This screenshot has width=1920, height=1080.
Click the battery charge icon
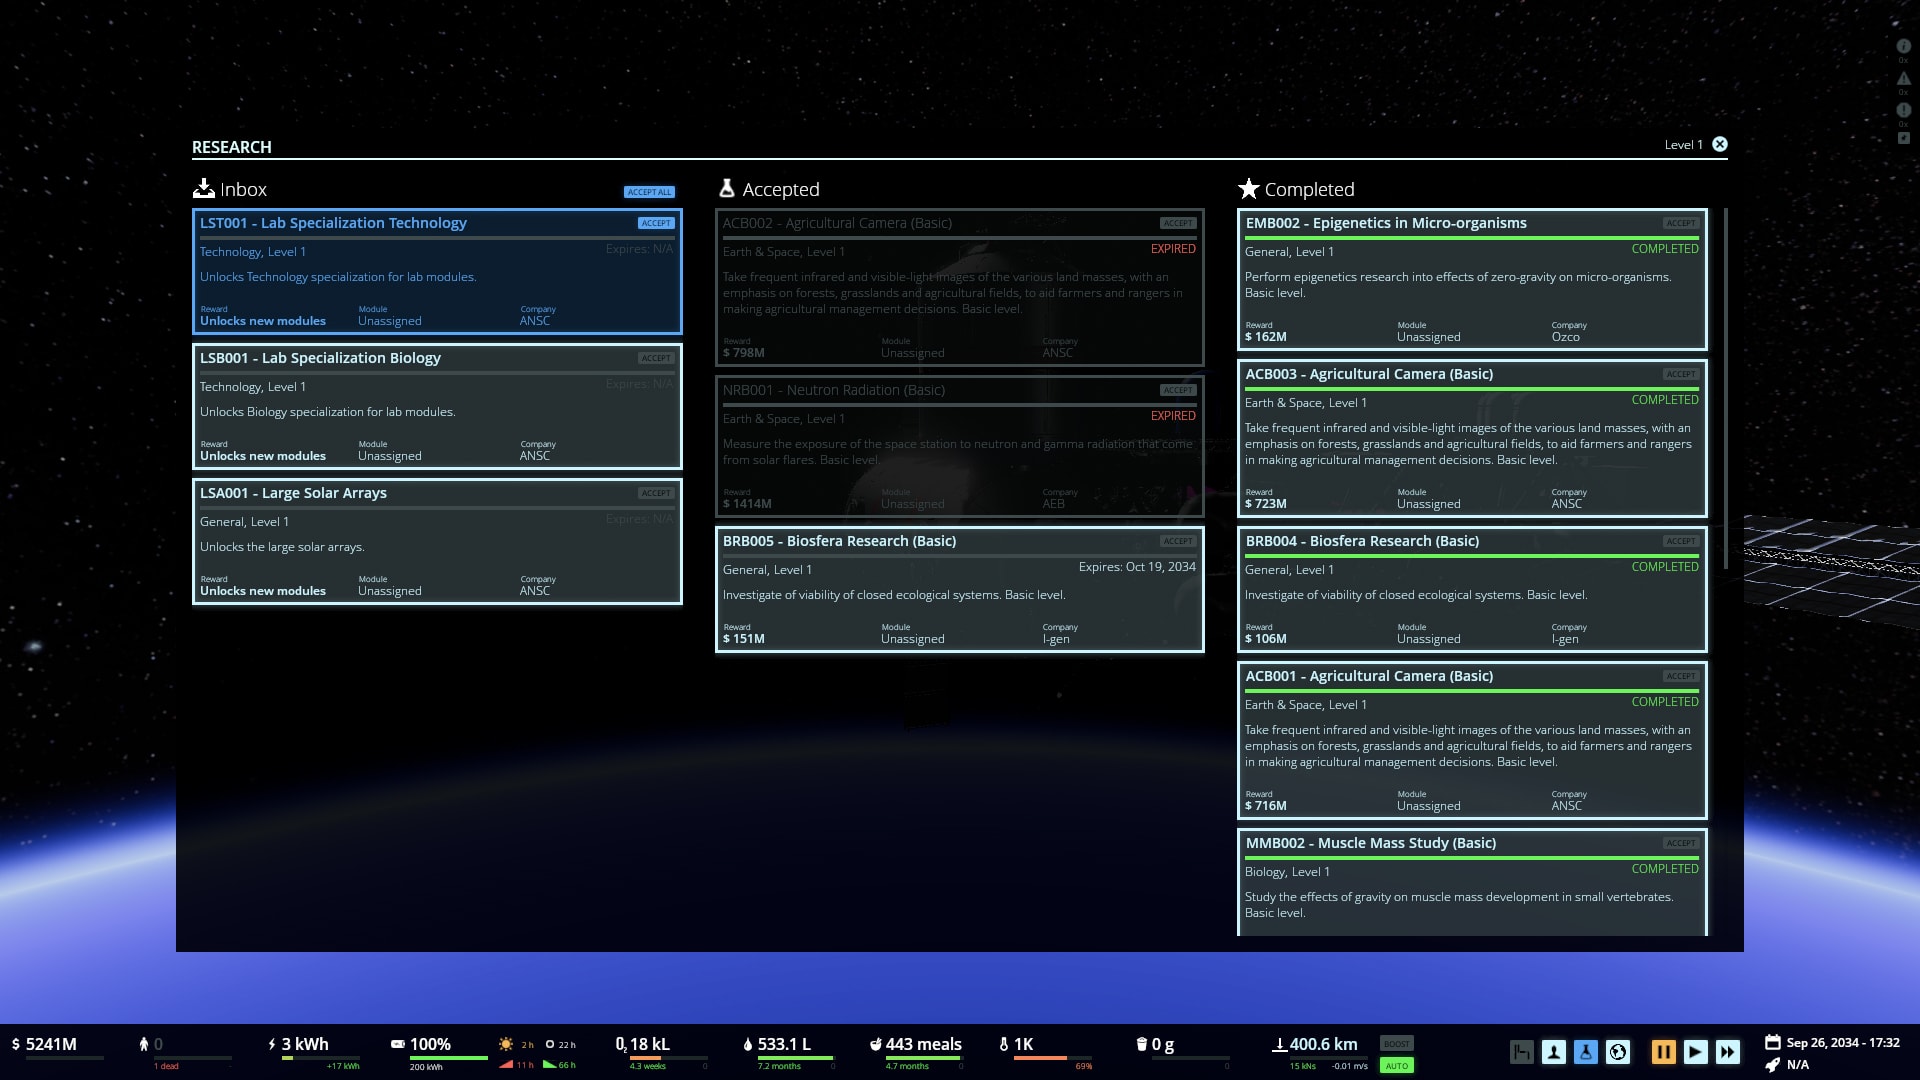[398, 1044]
